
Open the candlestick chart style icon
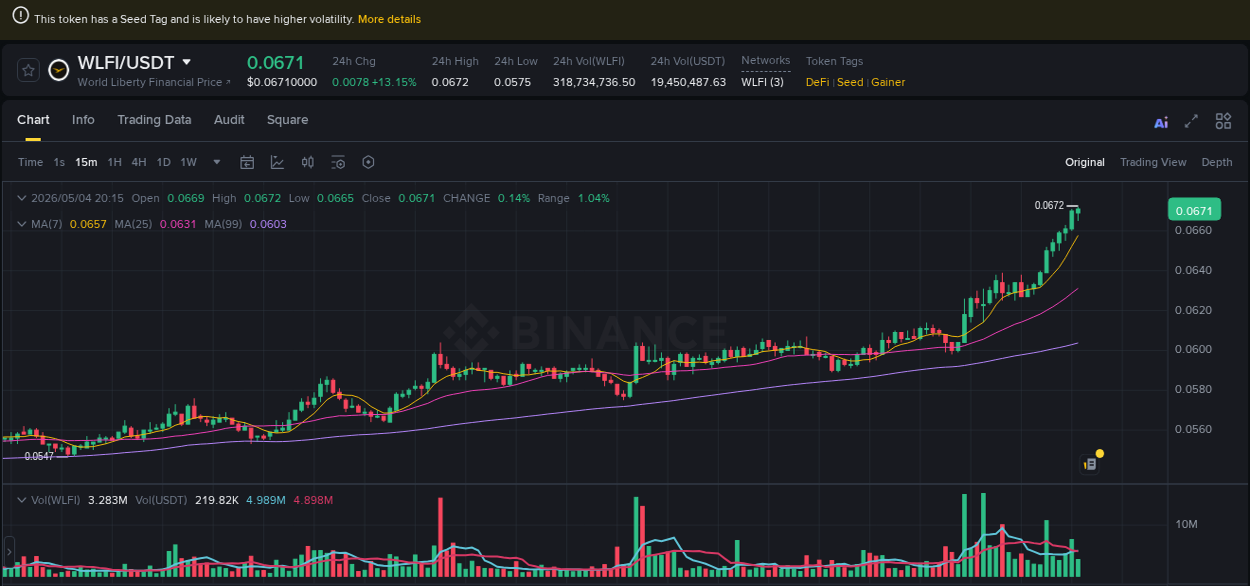(x=308, y=162)
